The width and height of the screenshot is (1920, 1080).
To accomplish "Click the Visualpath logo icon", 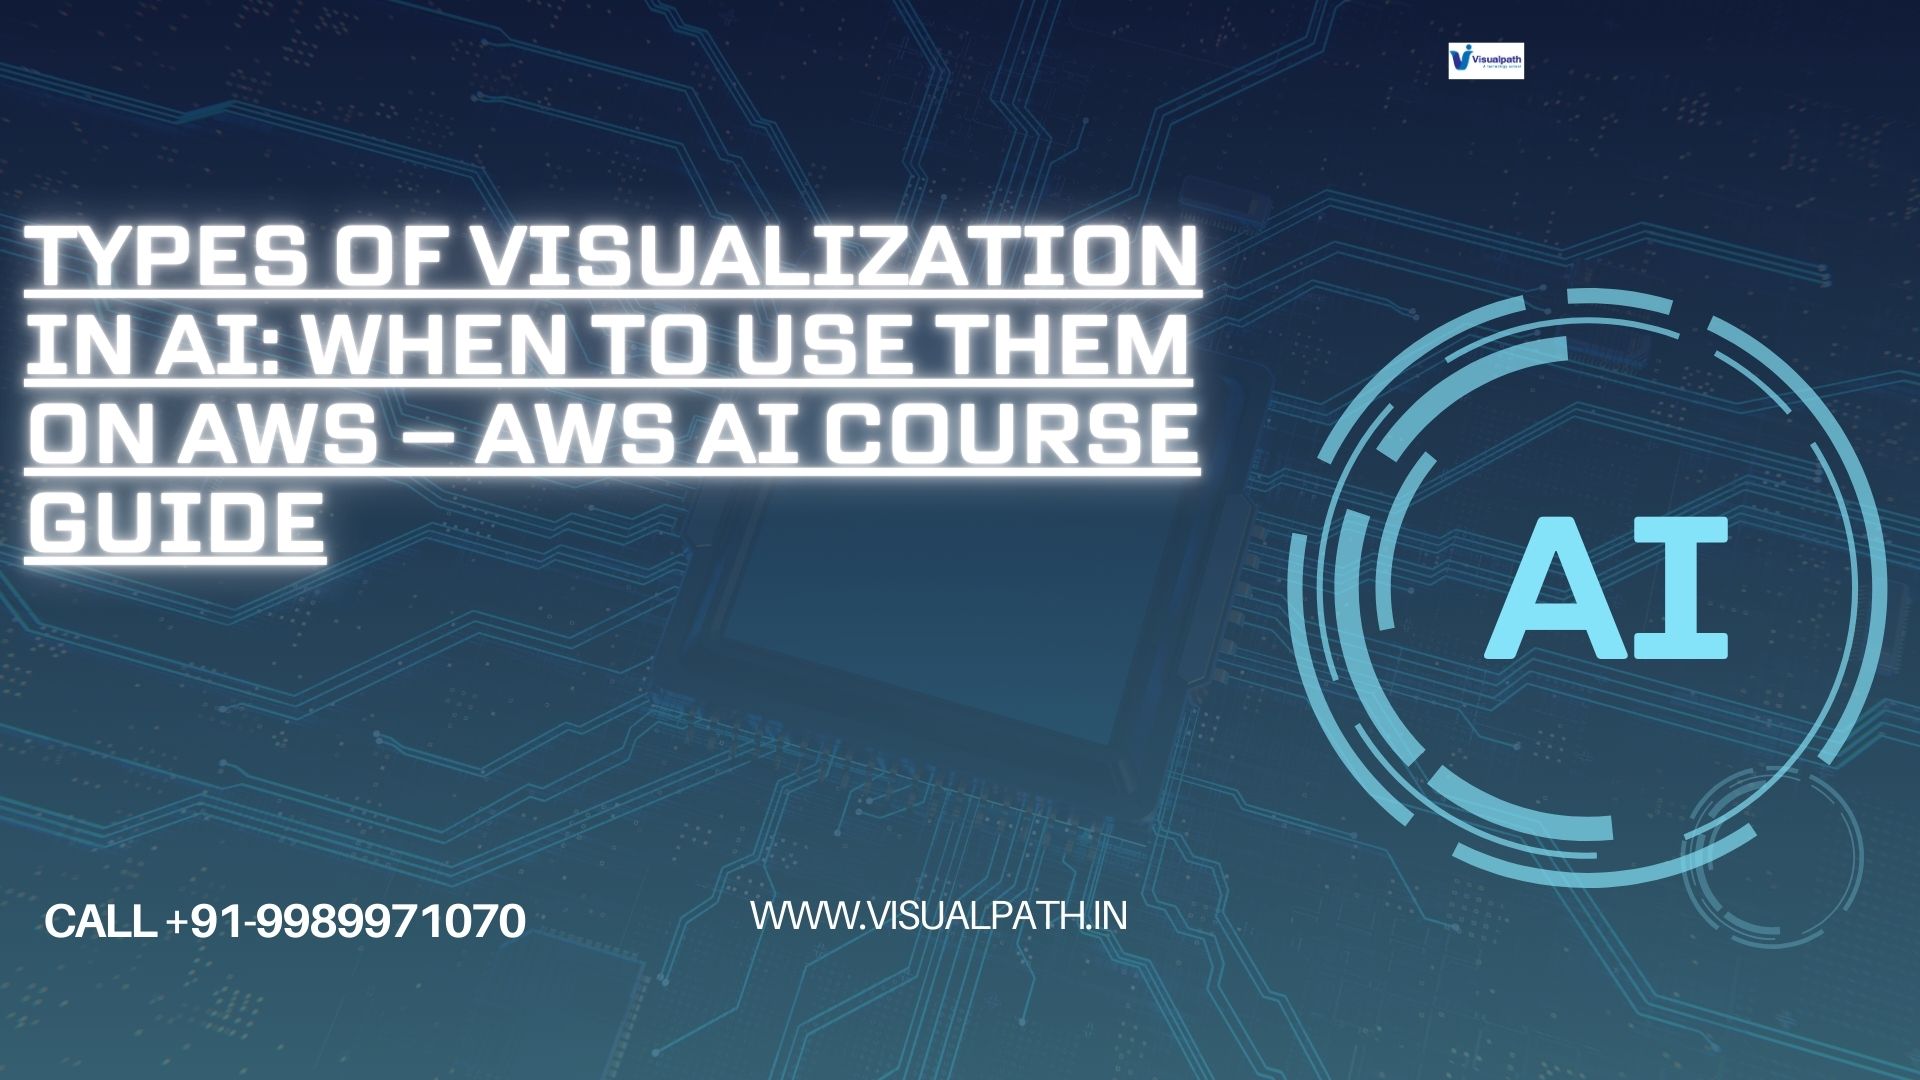I will 1487,57.
